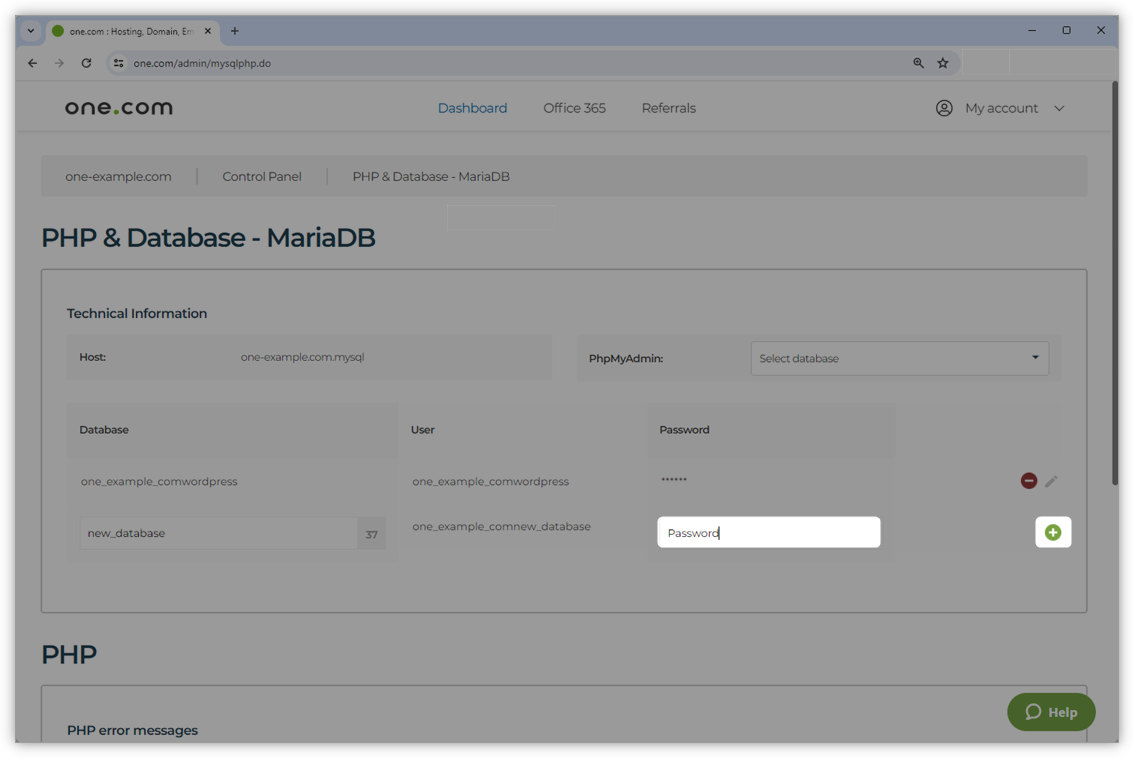Navigate to the Control Panel breadcrumb link
The image size is (1134, 758).
pos(261,176)
